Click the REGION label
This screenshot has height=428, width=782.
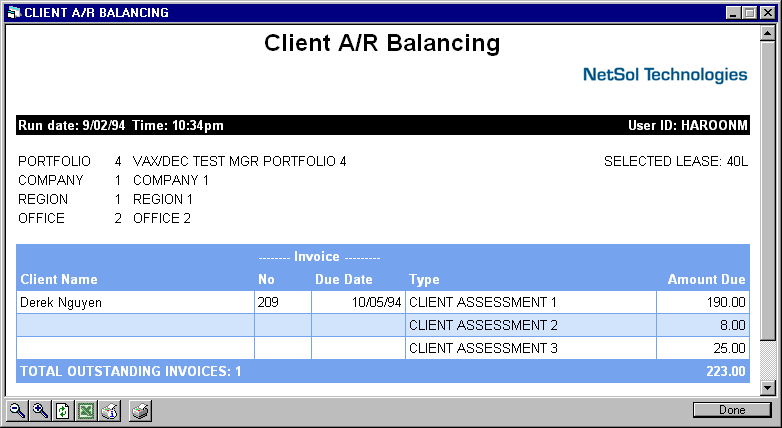tap(43, 199)
